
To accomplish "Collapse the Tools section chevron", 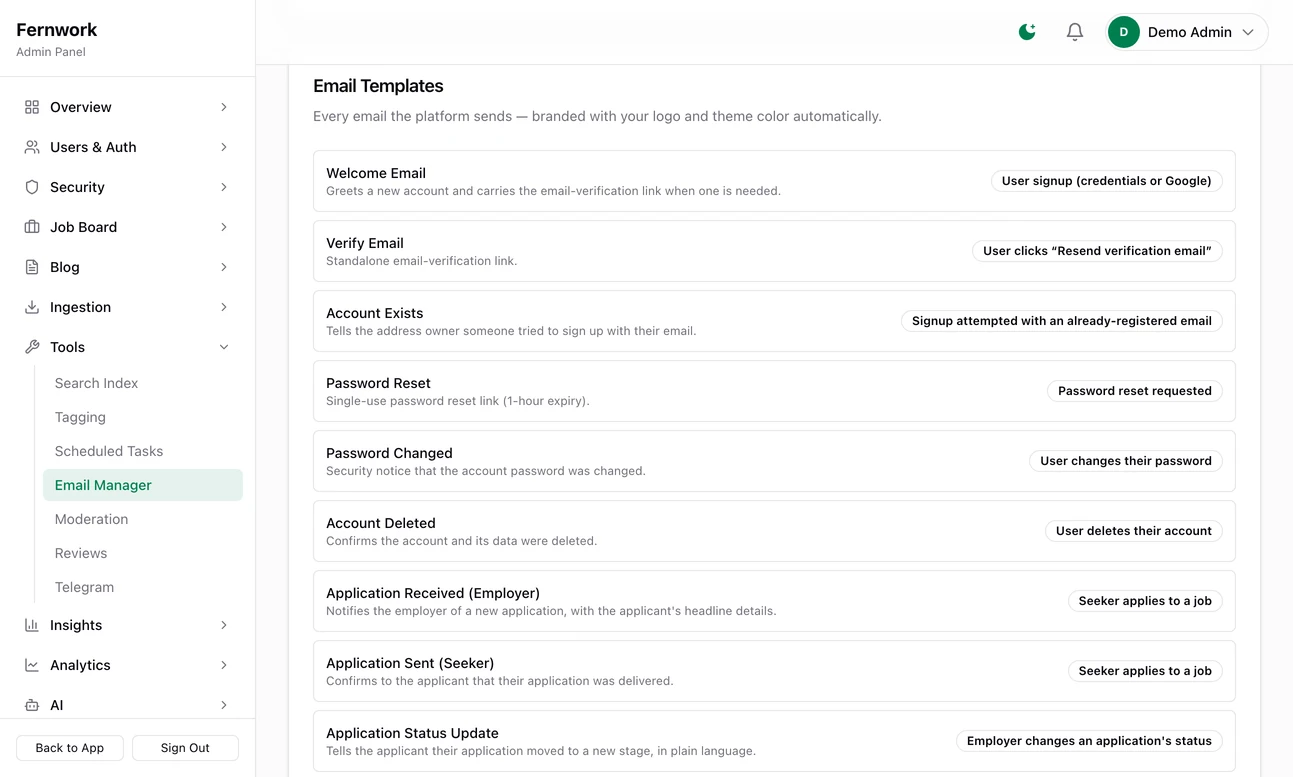I will click(x=224, y=347).
